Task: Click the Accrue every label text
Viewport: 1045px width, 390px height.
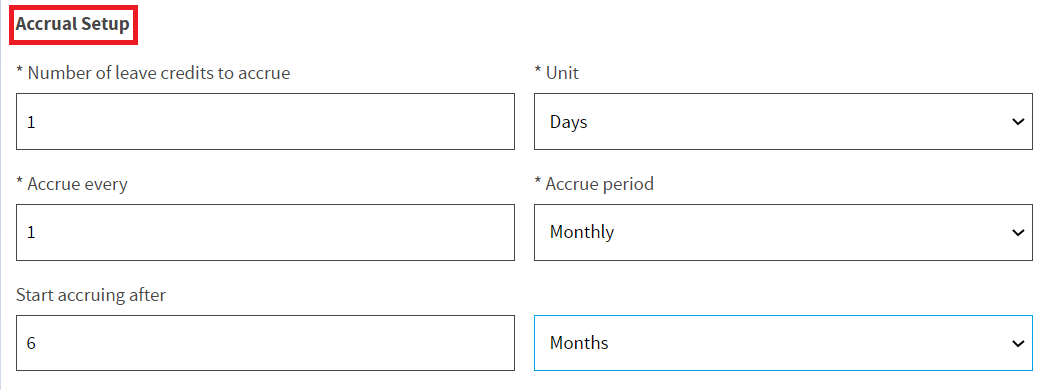Action: pos(72,184)
